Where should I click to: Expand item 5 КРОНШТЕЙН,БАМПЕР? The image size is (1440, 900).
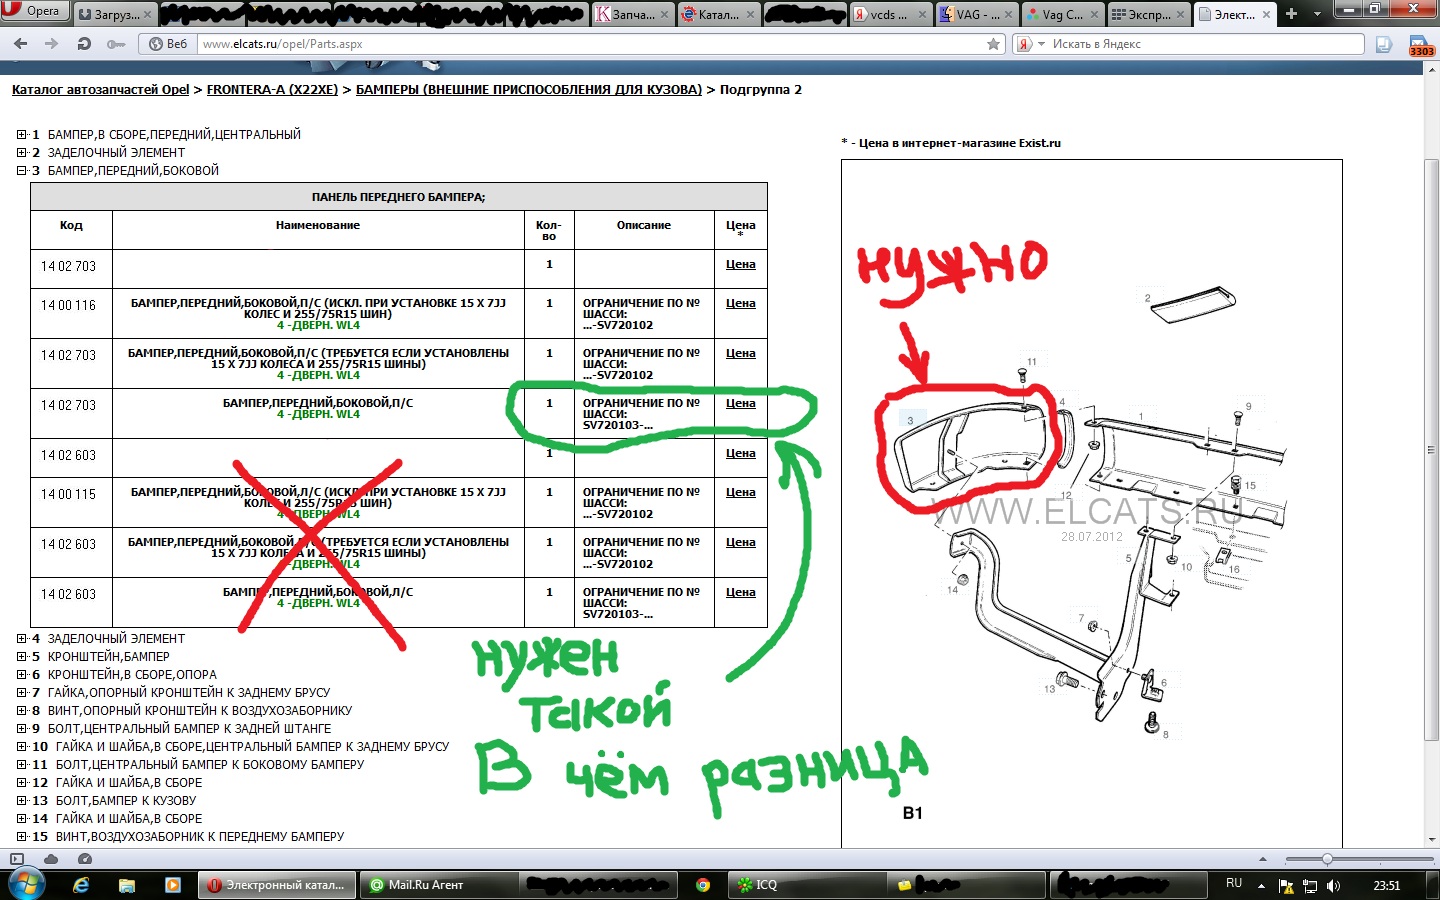21,656
